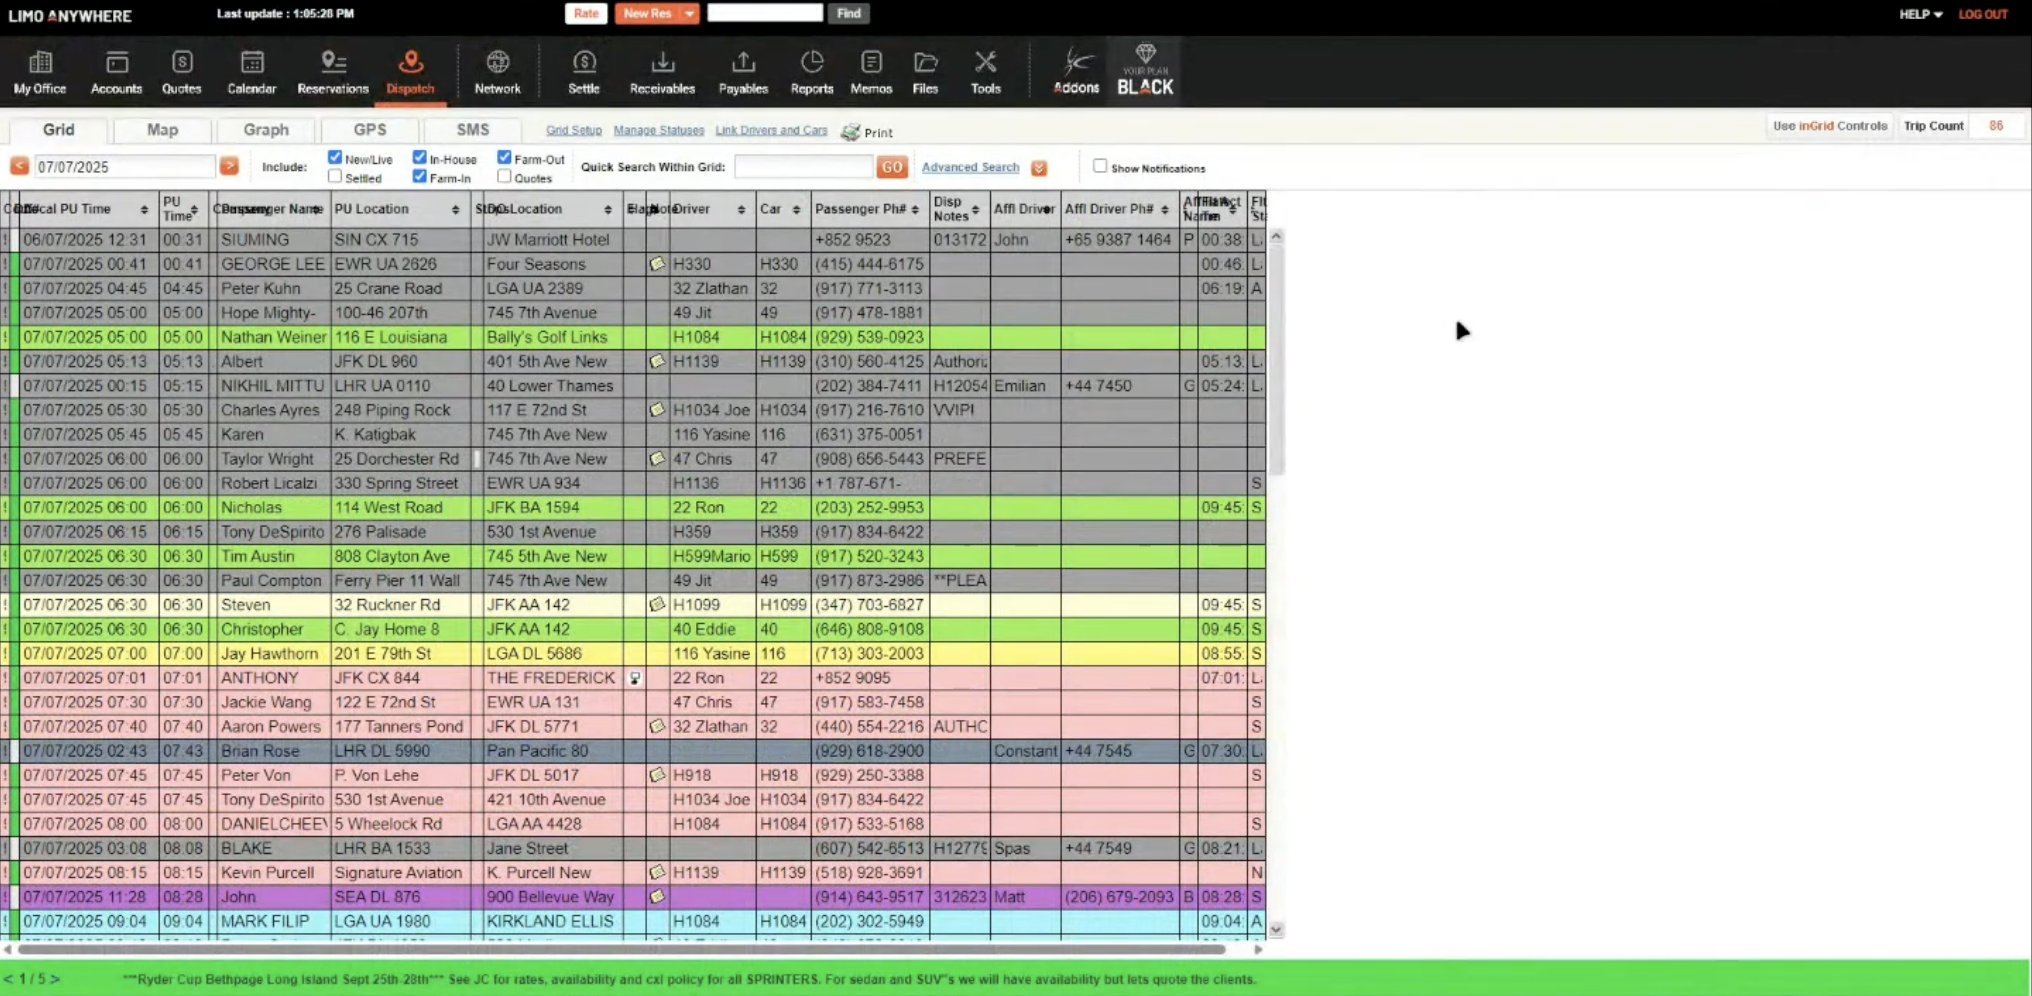Open the GPS view tab
This screenshot has height=996, width=2032.
[x=369, y=129]
